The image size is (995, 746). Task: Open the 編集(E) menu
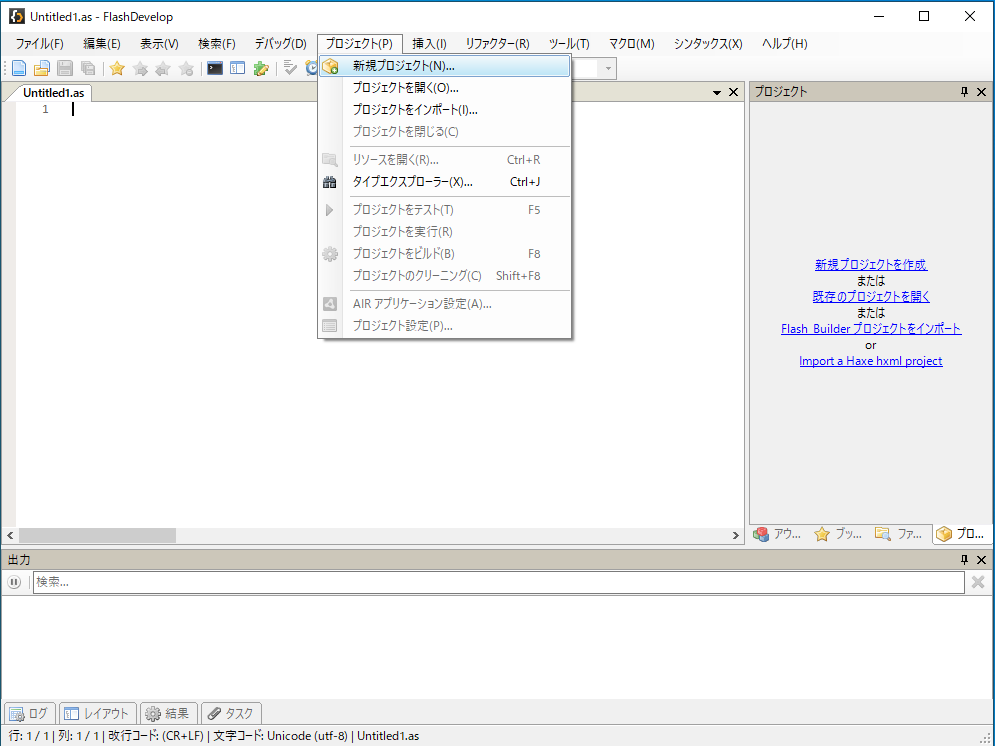coord(102,44)
